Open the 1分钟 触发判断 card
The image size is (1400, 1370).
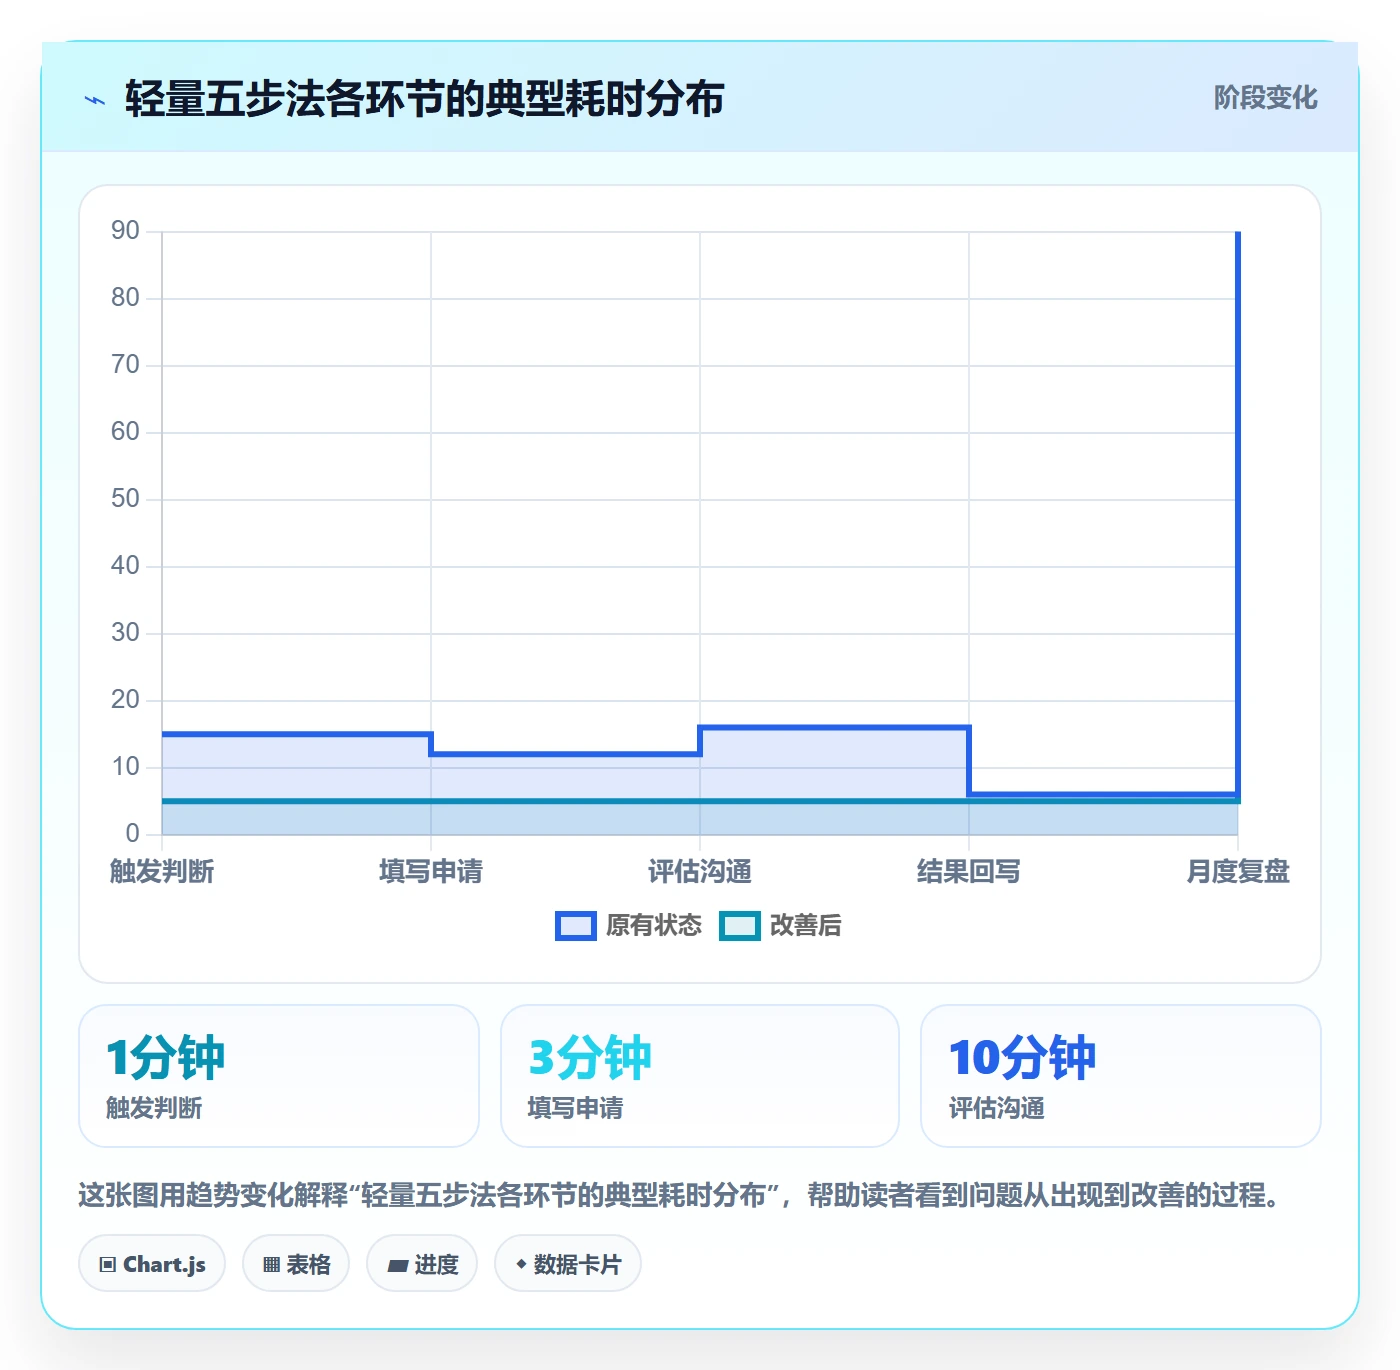click(279, 1076)
